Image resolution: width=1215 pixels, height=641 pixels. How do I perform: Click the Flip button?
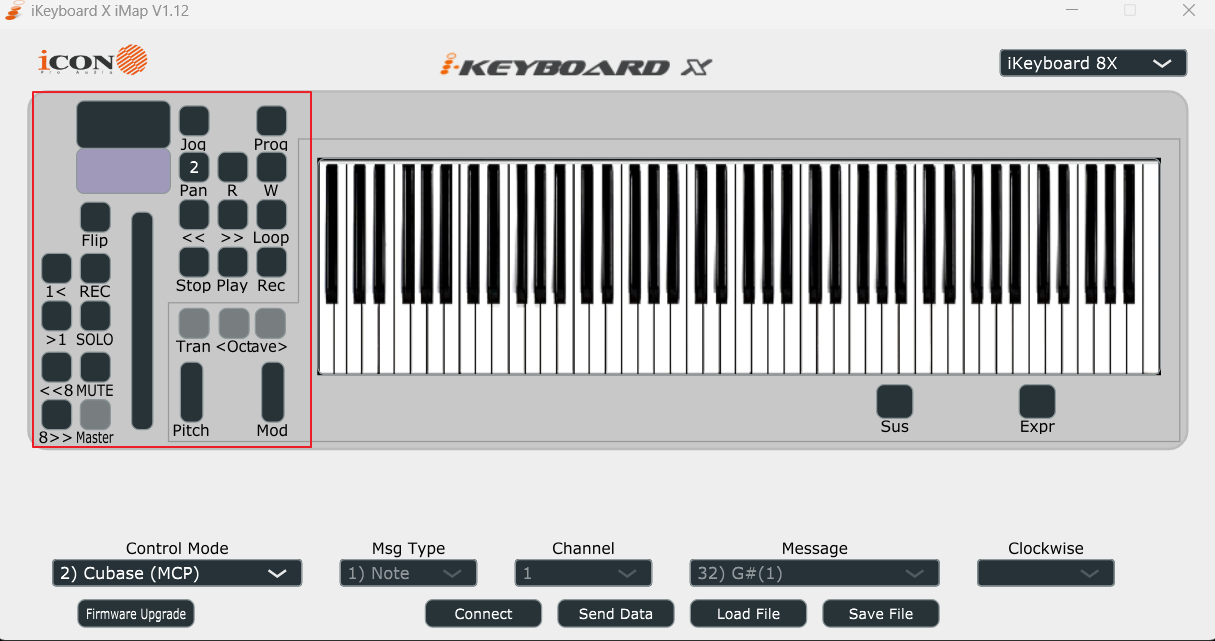tap(95, 217)
